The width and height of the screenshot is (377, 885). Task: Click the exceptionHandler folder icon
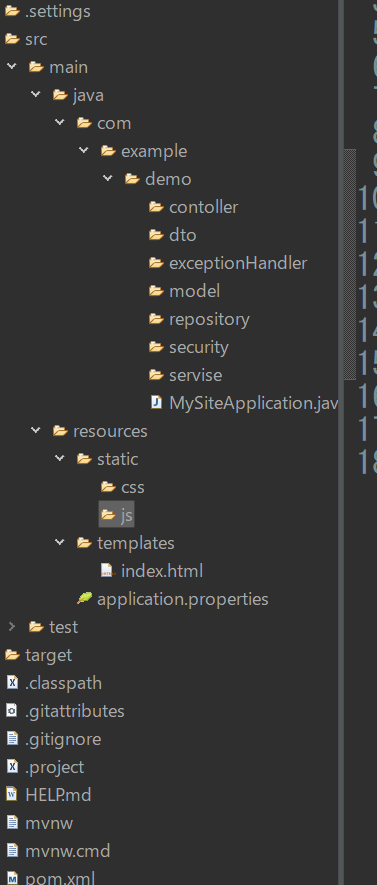pos(156,263)
